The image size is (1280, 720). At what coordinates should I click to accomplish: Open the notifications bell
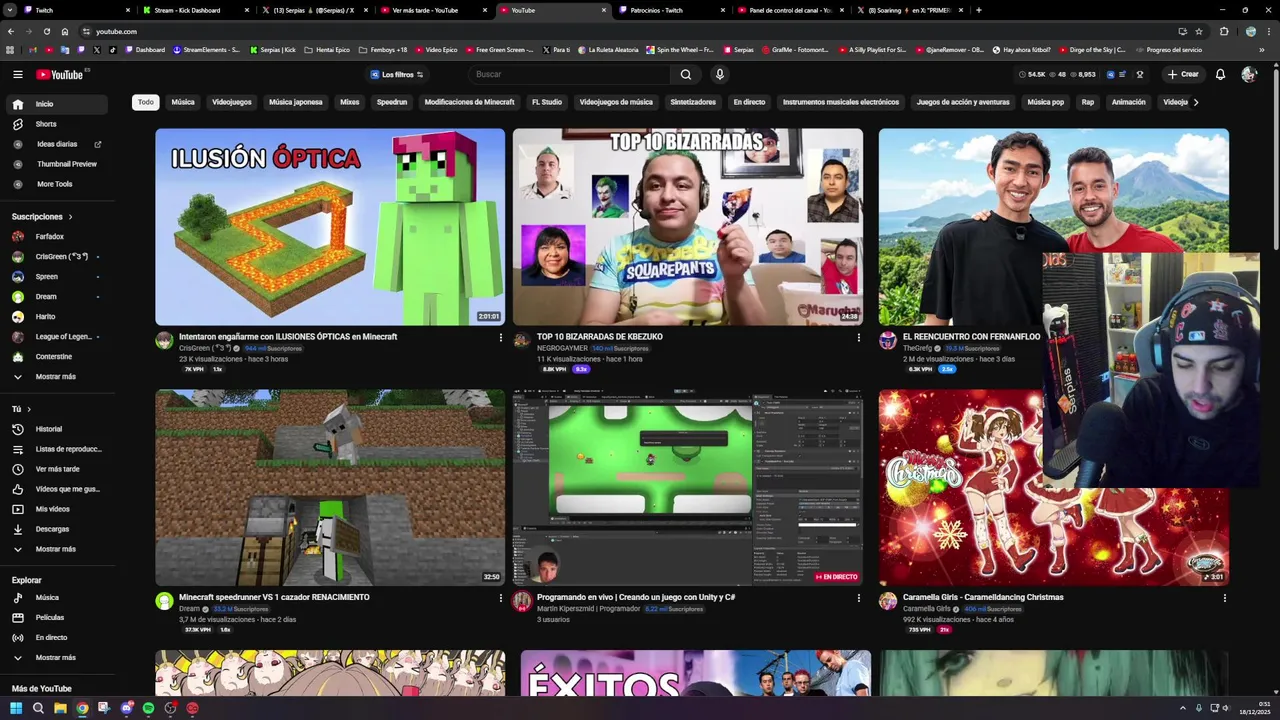[1220, 74]
